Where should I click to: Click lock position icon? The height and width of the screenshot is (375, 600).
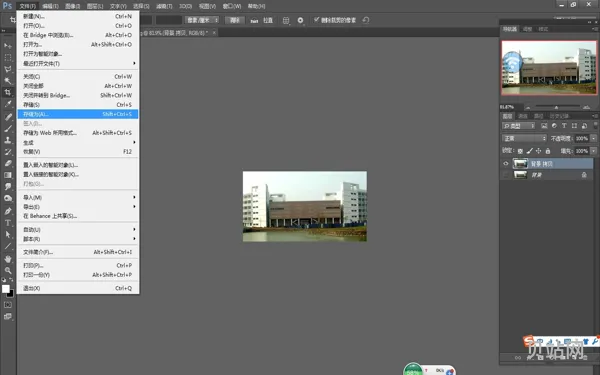click(538, 151)
